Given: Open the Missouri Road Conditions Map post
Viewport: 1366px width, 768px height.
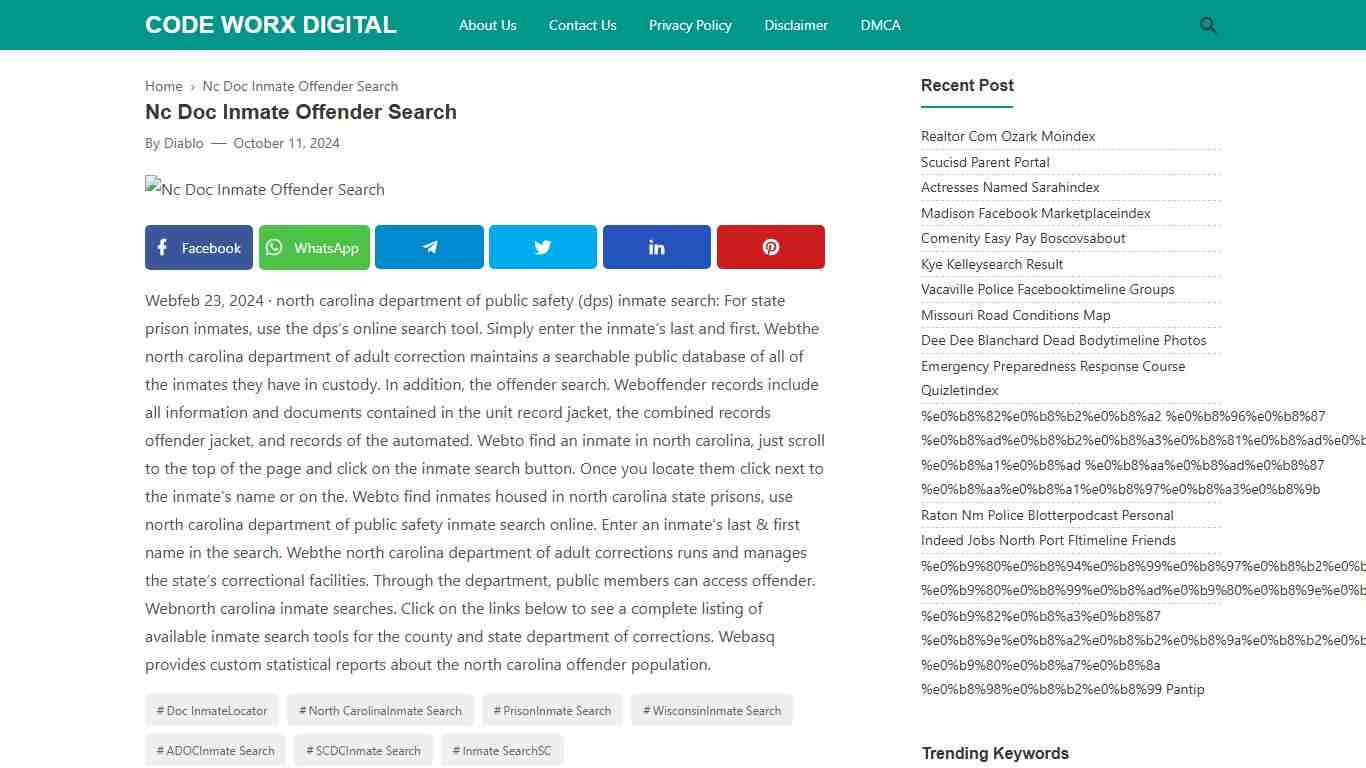Looking at the screenshot, I should click(x=1015, y=315).
